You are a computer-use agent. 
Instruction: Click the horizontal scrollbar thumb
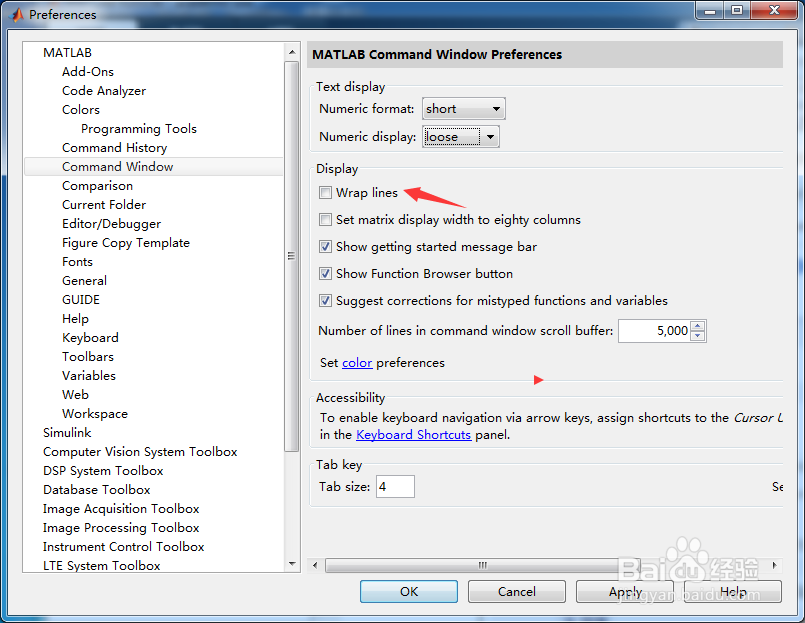coord(483,565)
